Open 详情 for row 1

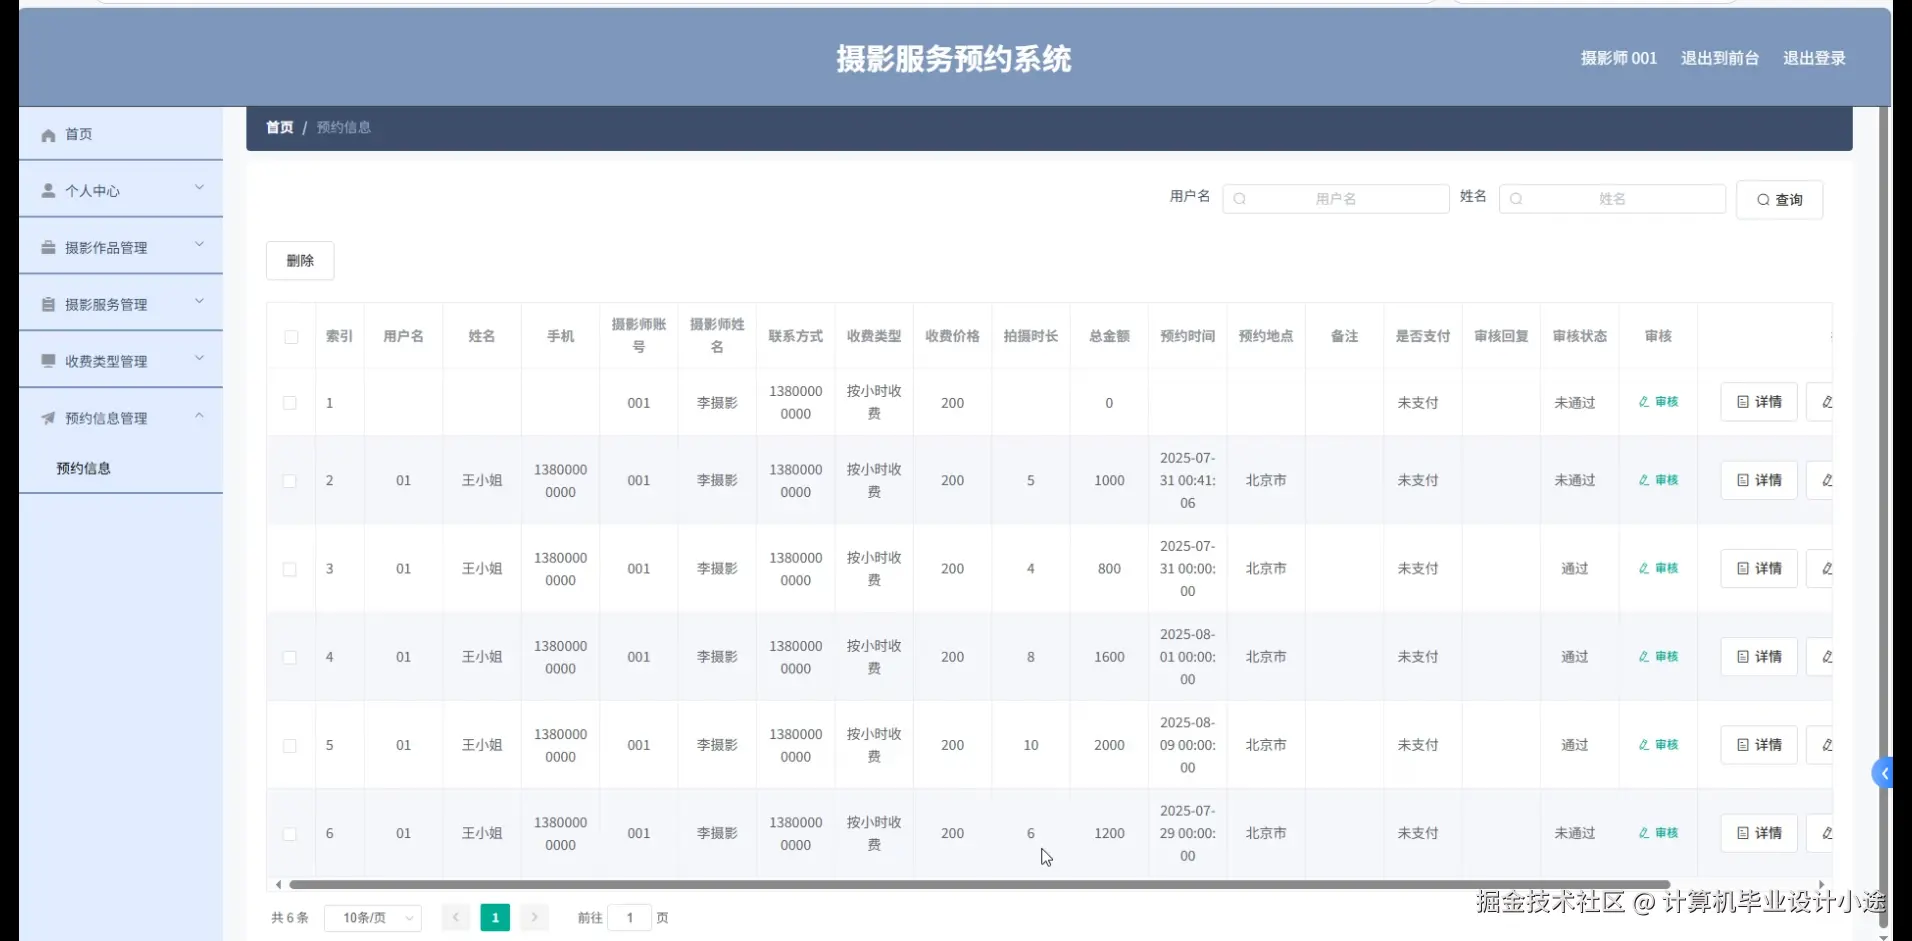point(1759,402)
